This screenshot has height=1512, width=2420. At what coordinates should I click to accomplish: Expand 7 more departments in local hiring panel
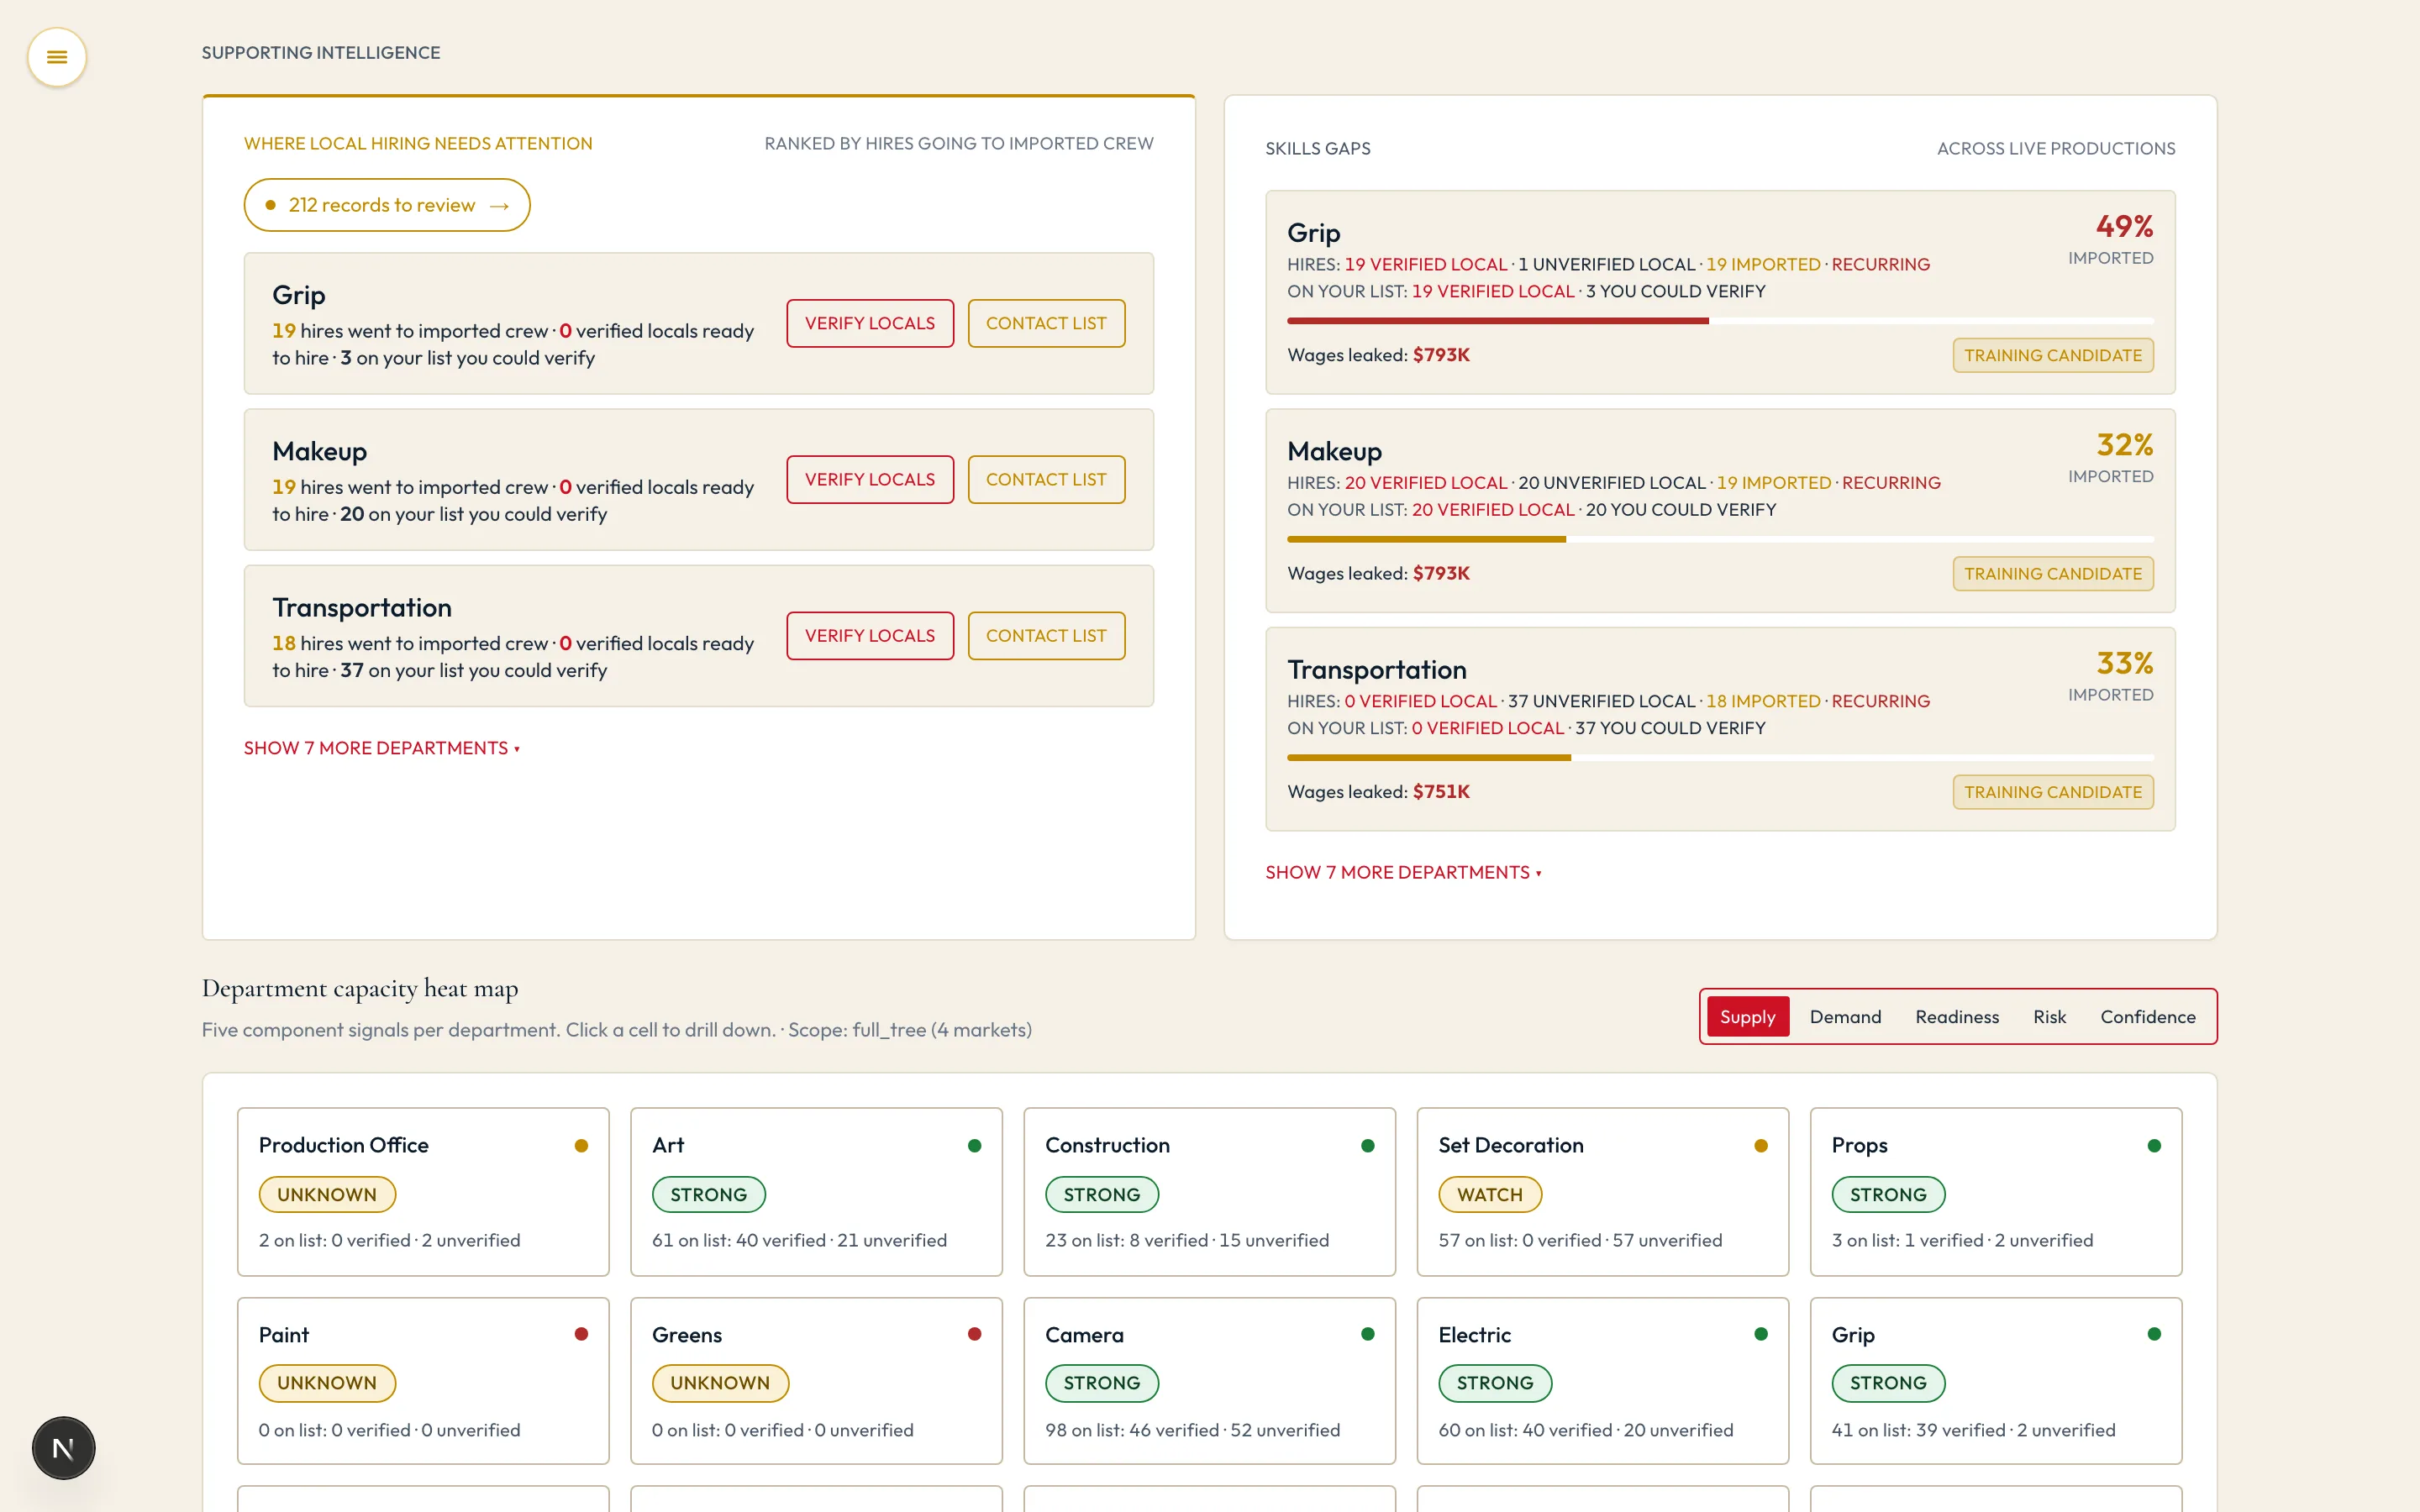[x=381, y=748]
